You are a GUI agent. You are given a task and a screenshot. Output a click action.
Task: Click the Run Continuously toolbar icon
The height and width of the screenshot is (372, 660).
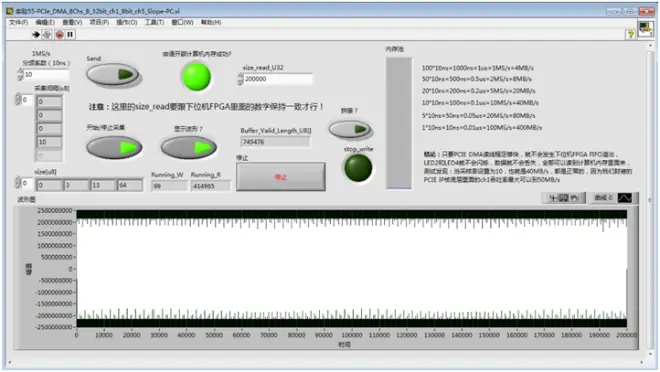[x=47, y=35]
